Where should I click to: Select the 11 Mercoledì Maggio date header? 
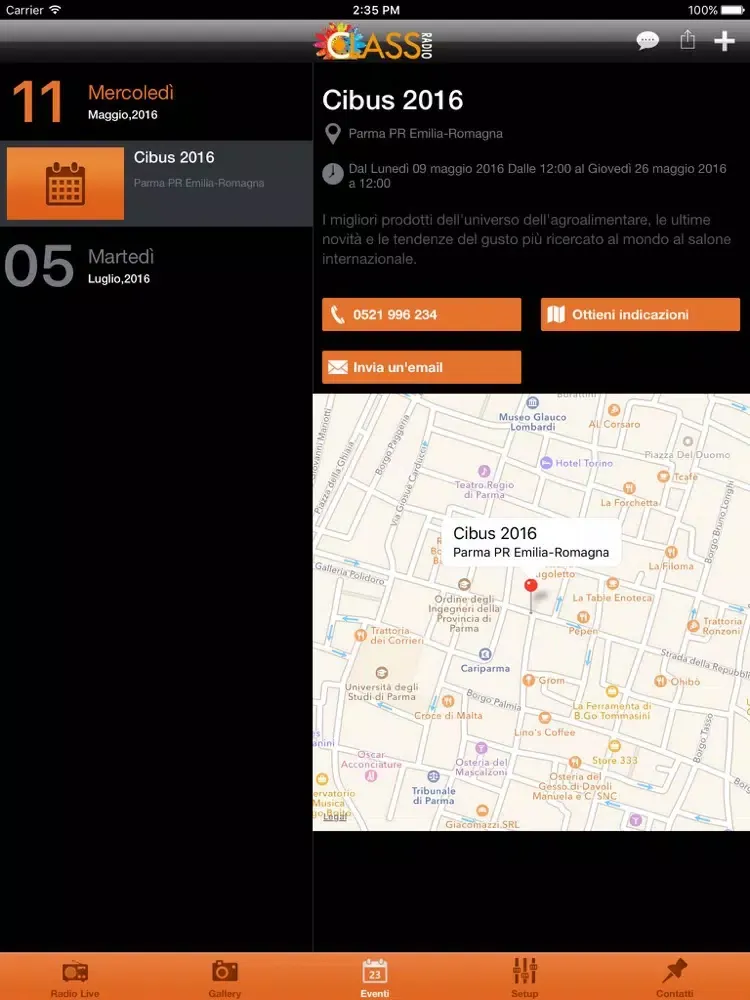(x=156, y=101)
